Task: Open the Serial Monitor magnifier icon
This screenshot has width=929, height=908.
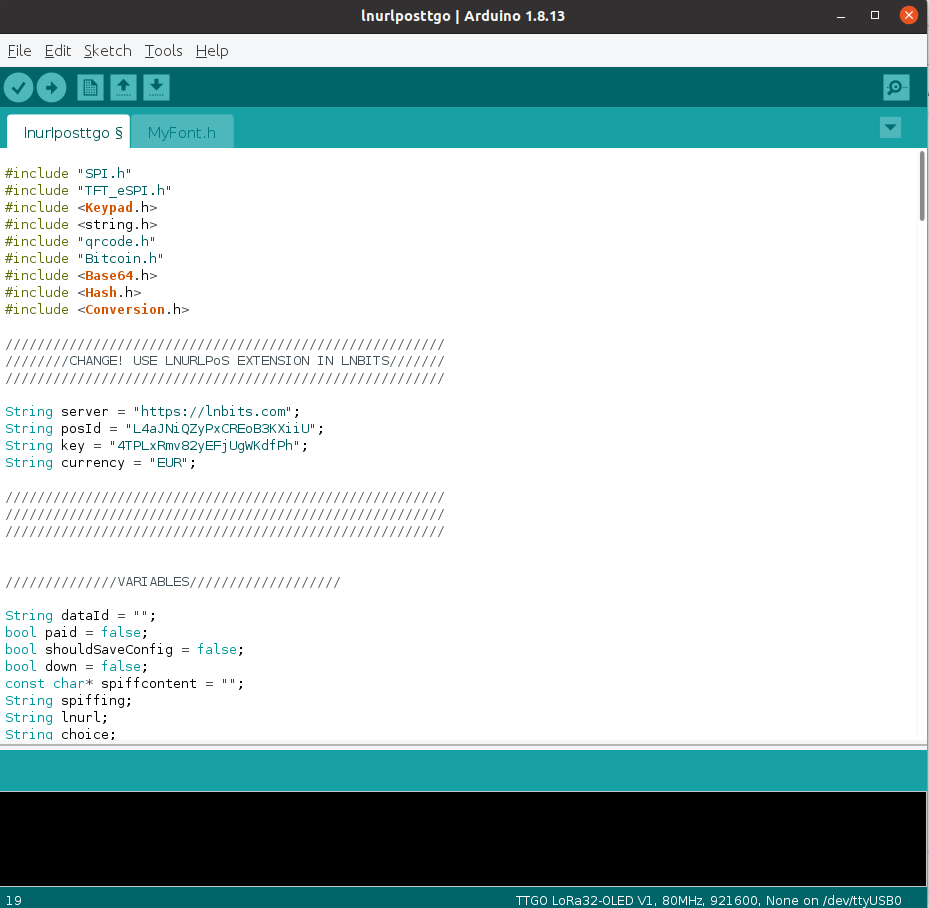Action: coord(896,88)
